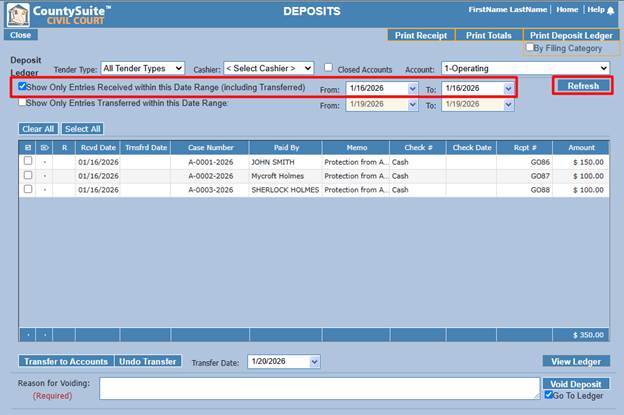
Task: Click Paid By name JOHN SMITH
Action: pyautogui.click(x=273, y=162)
